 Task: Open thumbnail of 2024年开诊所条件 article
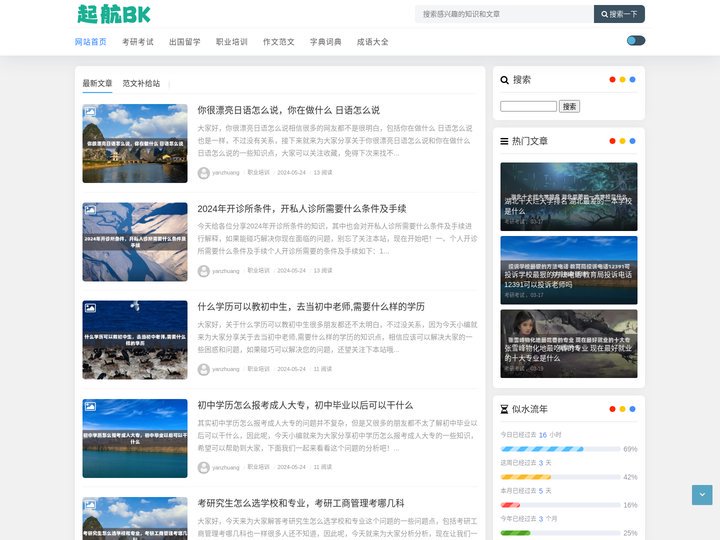point(135,242)
